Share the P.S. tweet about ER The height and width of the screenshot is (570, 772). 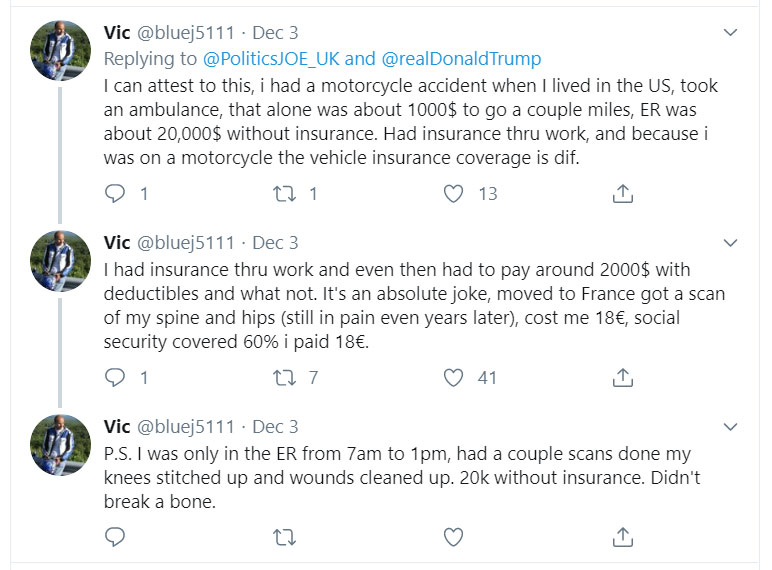[x=622, y=537]
